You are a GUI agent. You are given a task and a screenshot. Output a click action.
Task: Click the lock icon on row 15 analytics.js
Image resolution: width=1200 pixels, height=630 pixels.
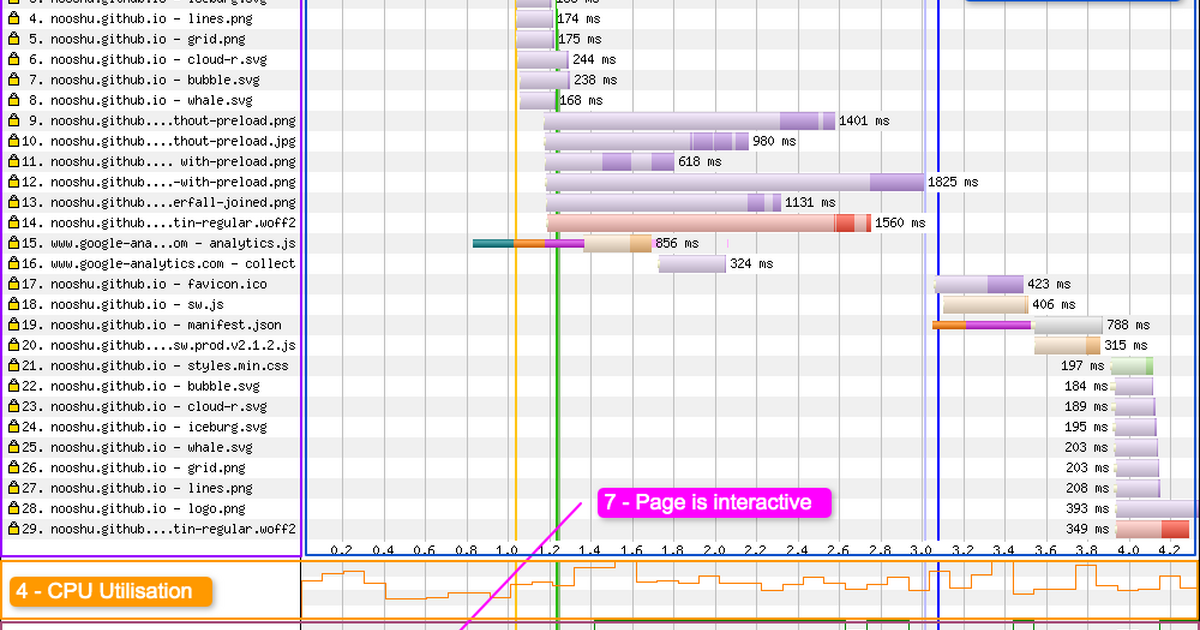tap(14, 243)
